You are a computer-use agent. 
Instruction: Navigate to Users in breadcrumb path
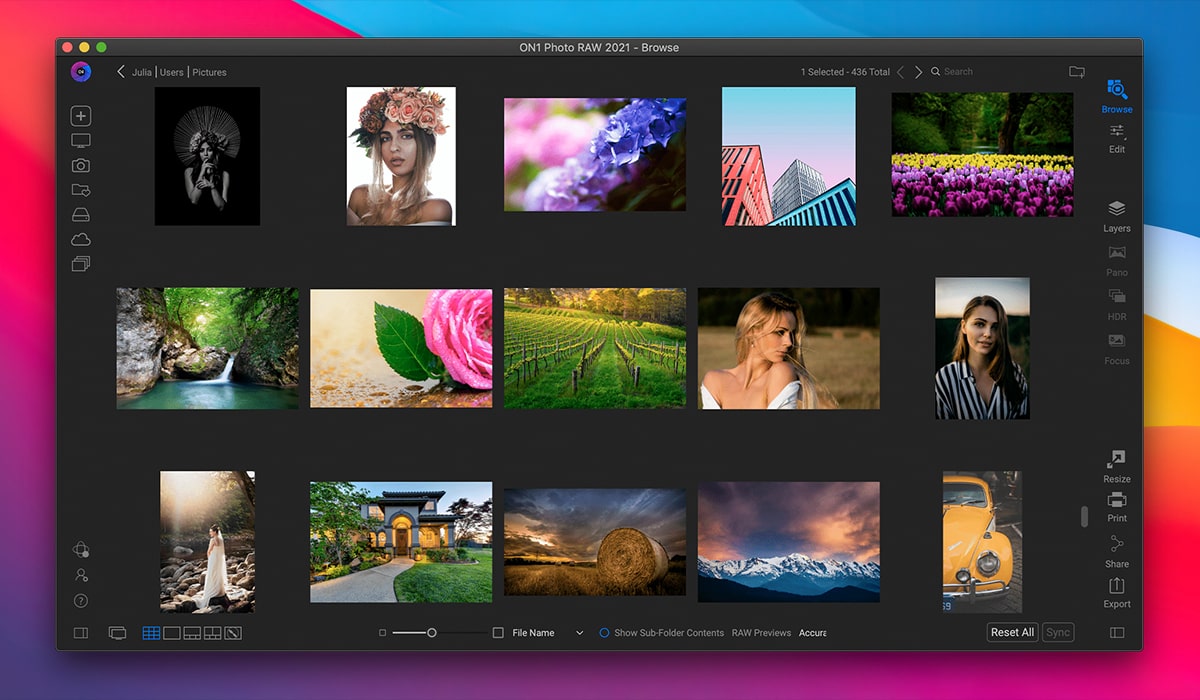(x=172, y=72)
